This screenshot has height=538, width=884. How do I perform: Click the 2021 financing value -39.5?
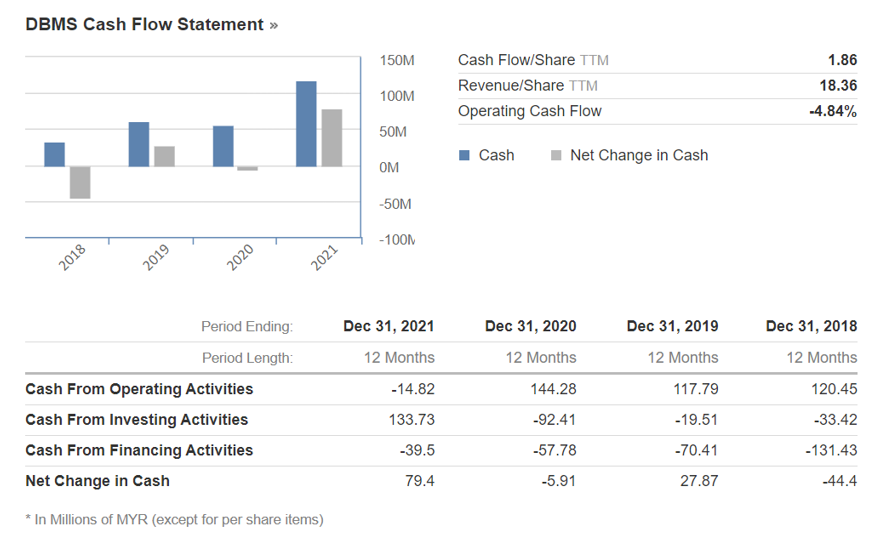(417, 451)
